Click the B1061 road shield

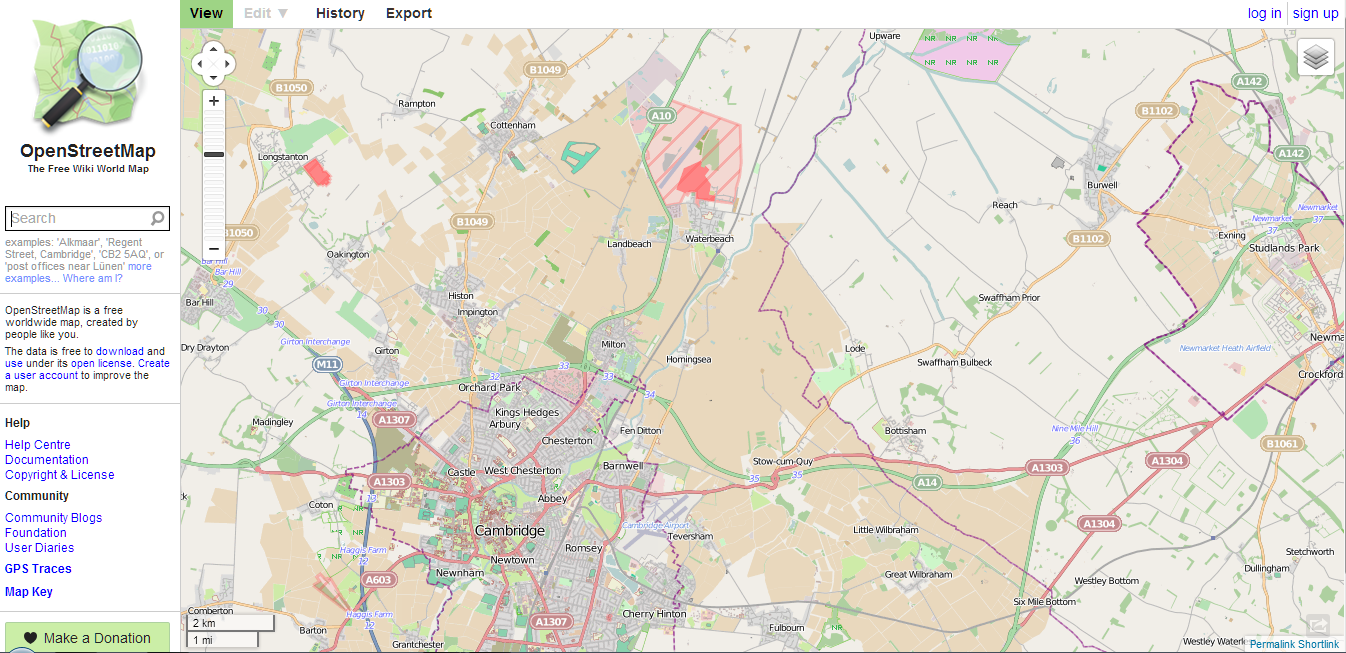click(1281, 443)
